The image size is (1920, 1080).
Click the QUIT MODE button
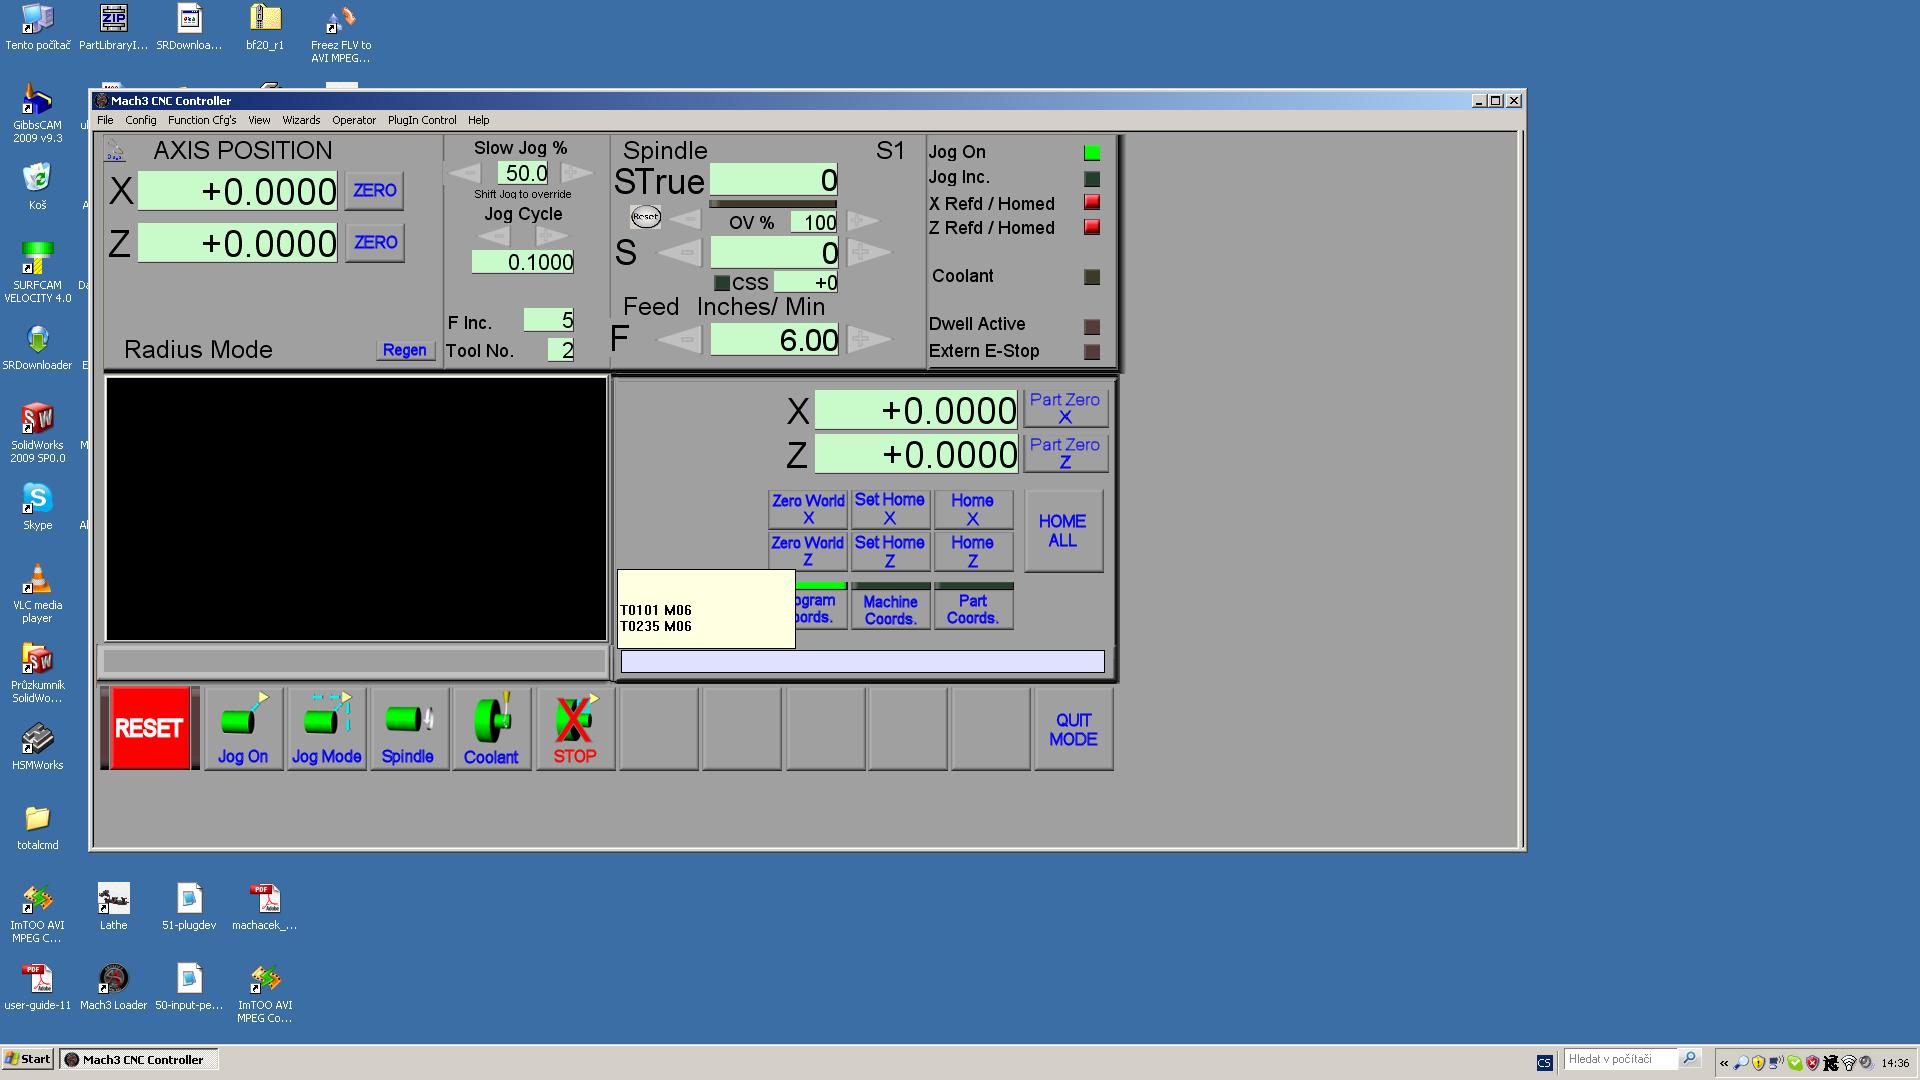[1073, 730]
